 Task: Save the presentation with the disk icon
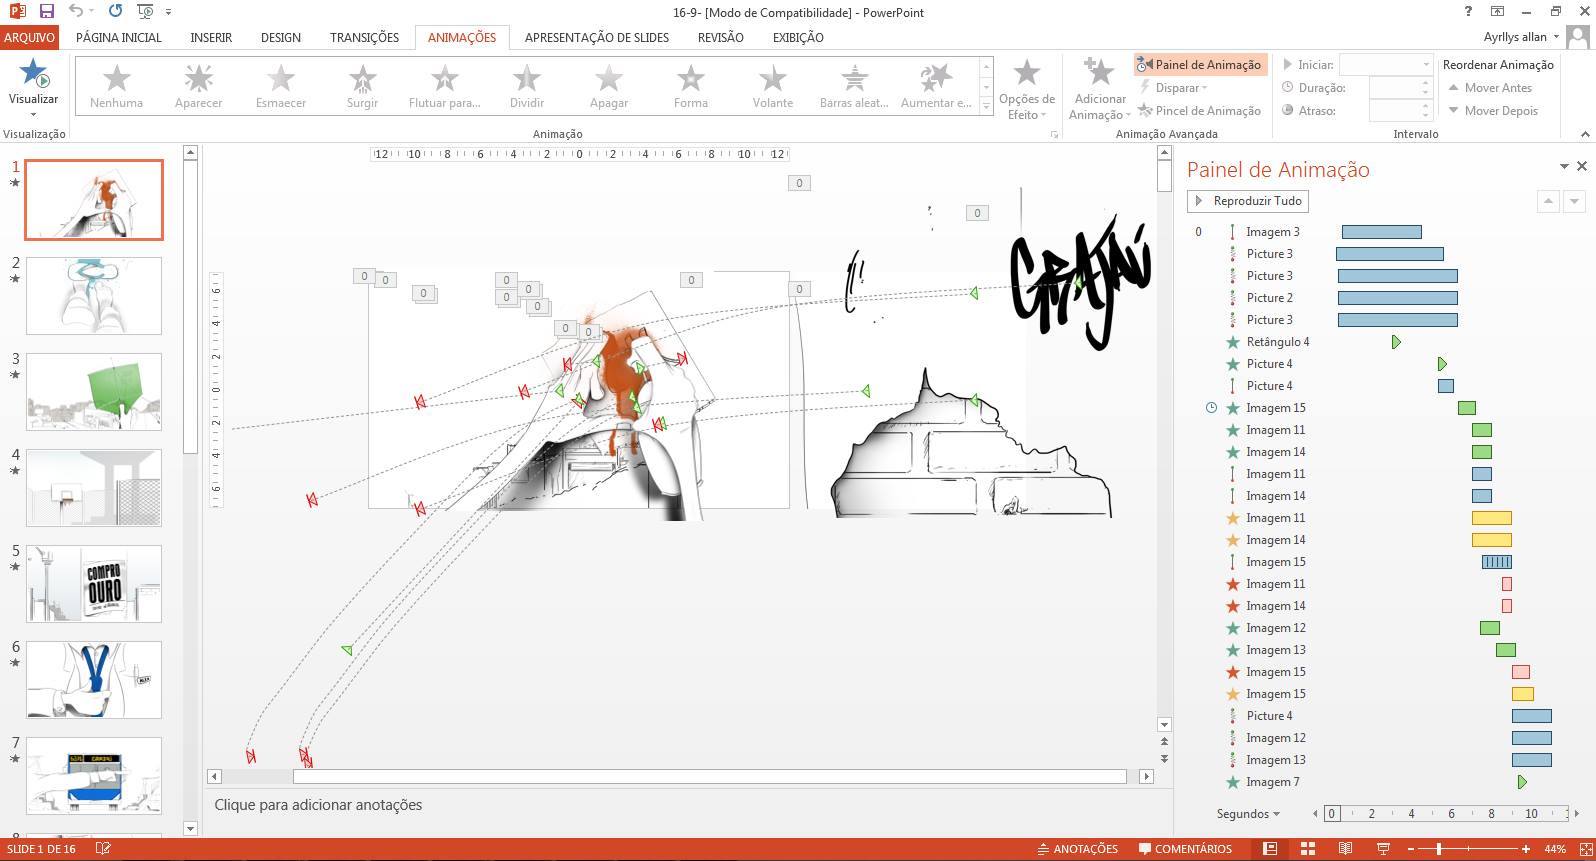tap(46, 12)
